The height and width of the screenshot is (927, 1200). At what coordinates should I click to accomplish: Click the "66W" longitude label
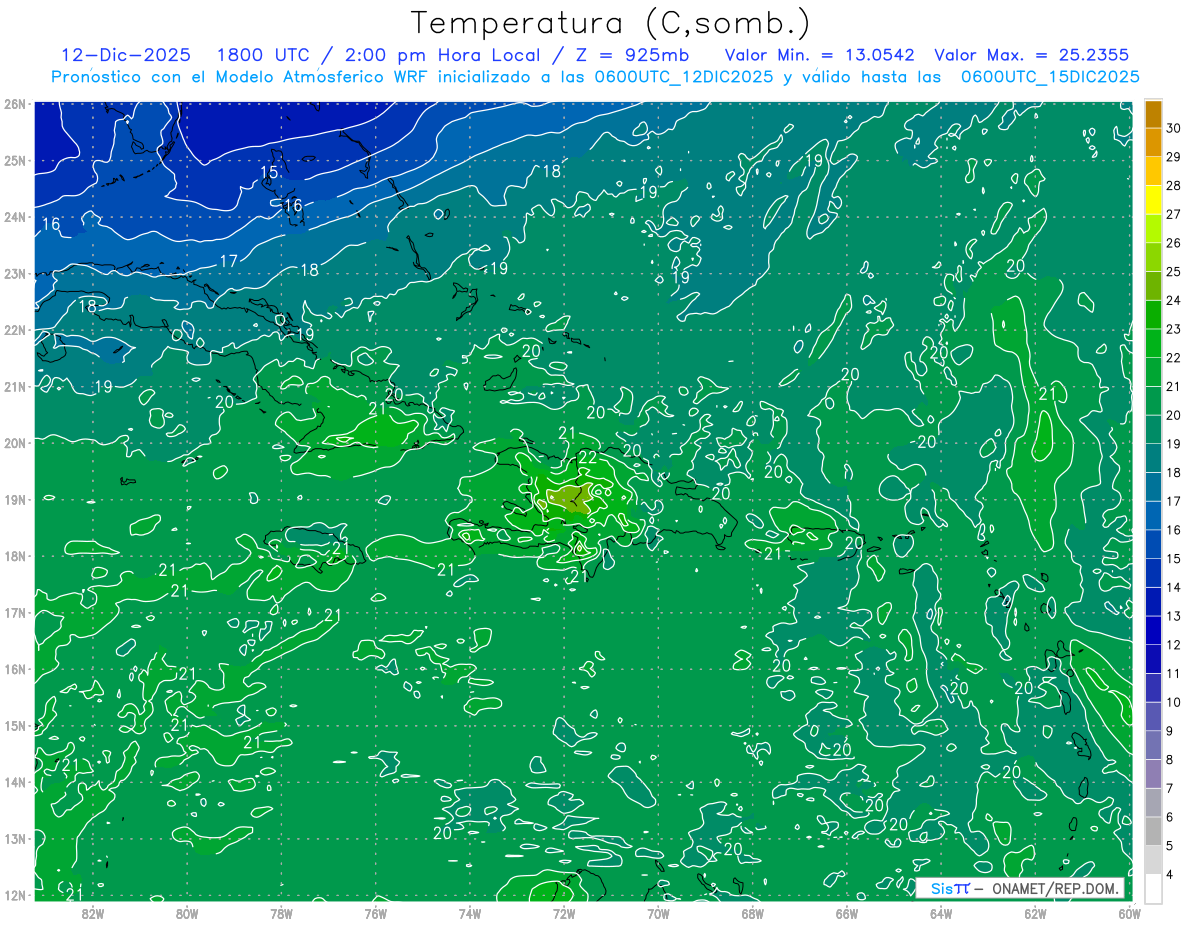tap(847, 913)
